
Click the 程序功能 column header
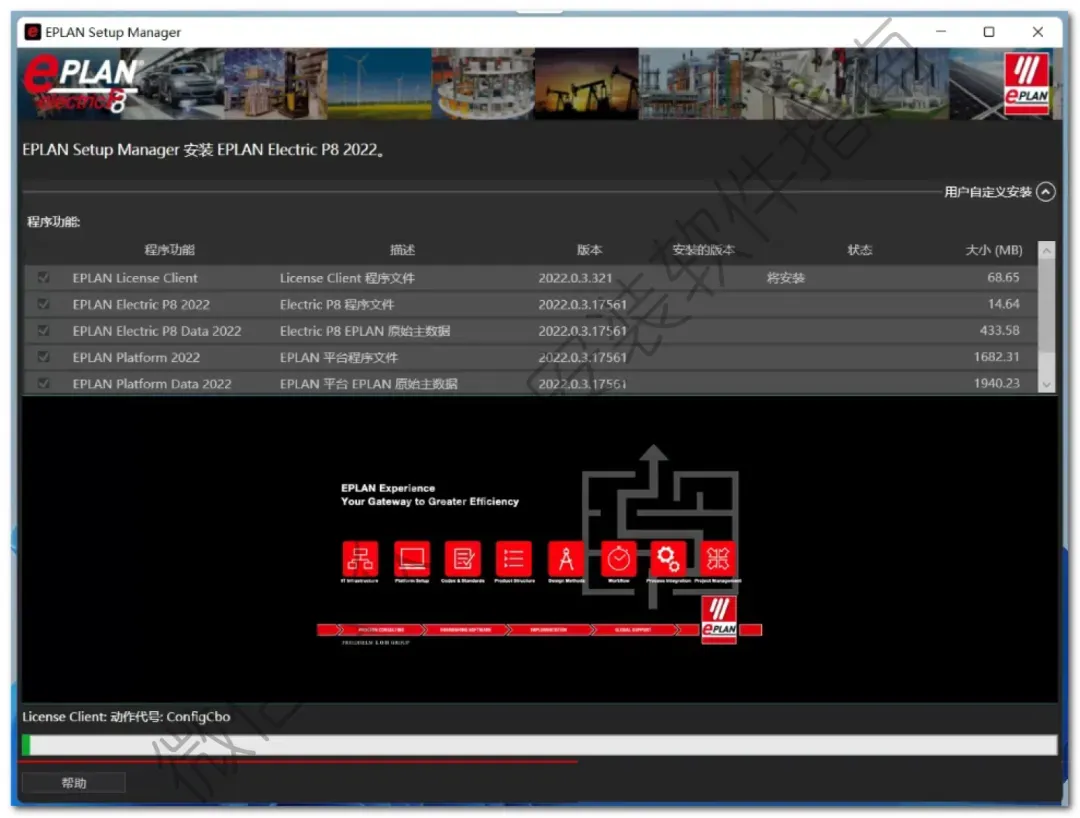click(x=169, y=249)
